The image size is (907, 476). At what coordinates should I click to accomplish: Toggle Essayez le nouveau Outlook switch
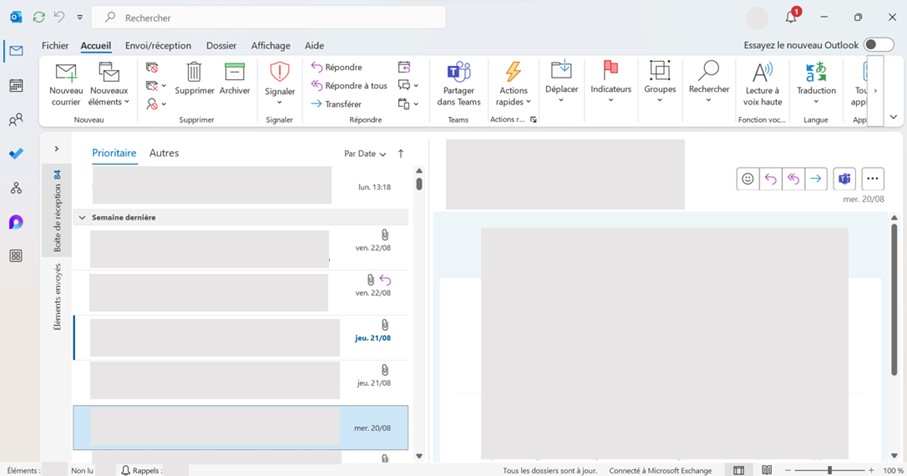pos(878,45)
